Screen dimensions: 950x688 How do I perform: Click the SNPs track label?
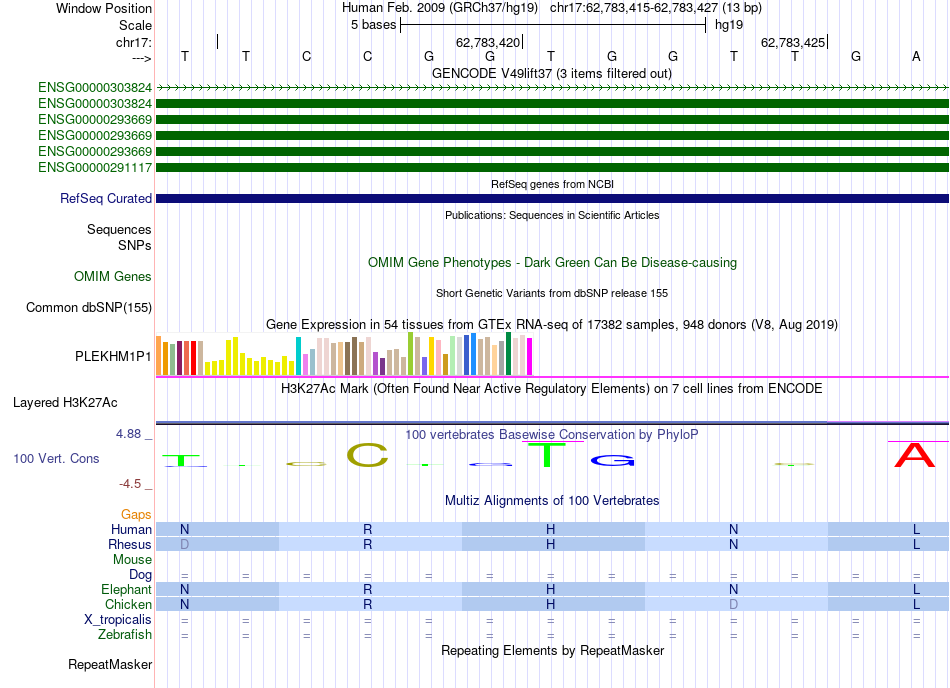pos(135,245)
